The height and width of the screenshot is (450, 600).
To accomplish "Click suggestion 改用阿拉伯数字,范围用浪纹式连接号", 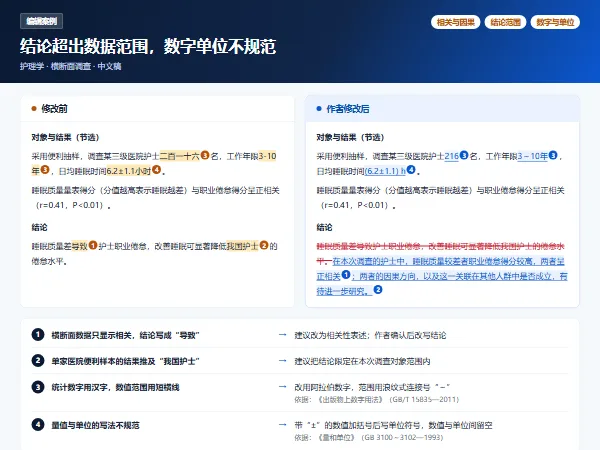I will [x=372, y=387].
